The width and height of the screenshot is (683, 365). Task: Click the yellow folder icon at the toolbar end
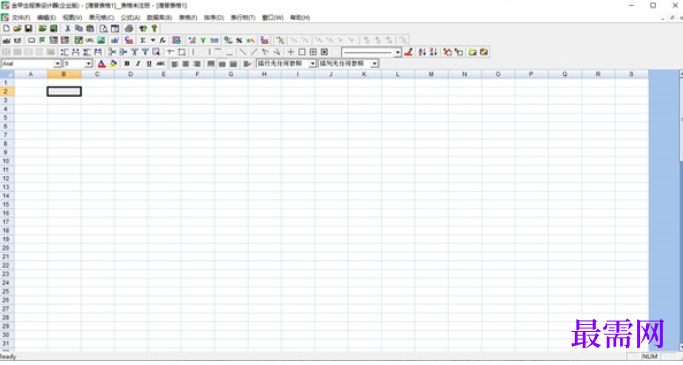click(x=473, y=52)
